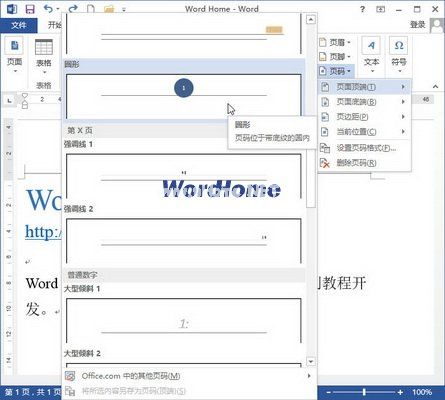
Task: Click the Word application icon
Action: pos(12,9)
